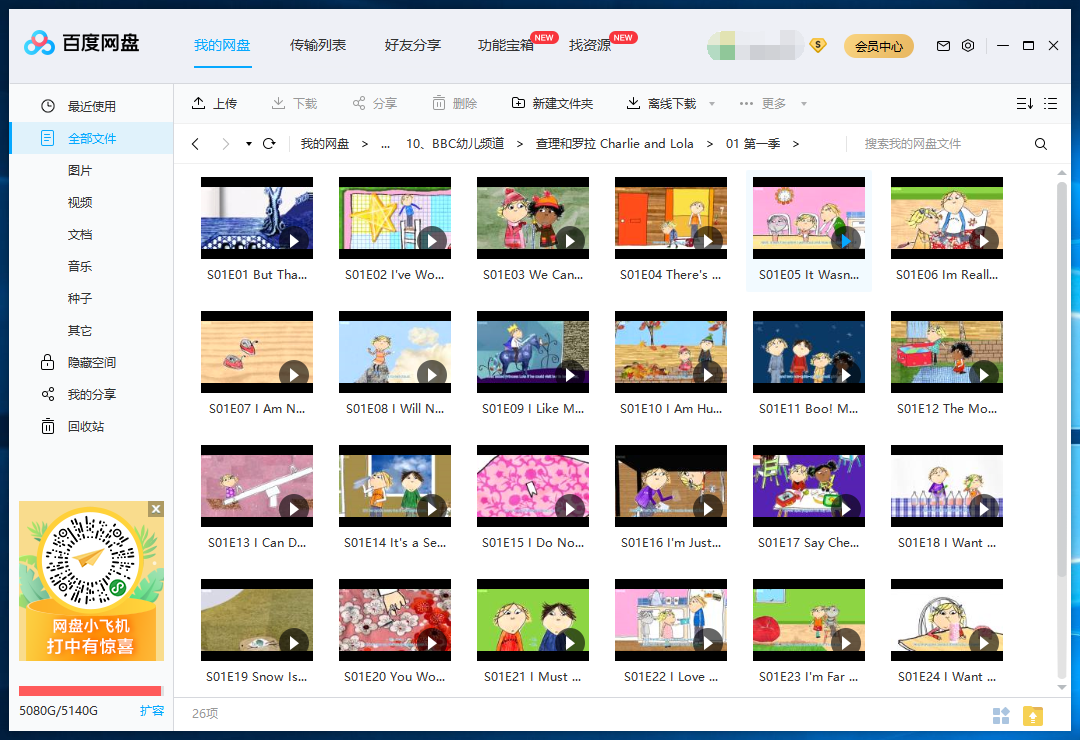
Task: Click the upload arrow icon
Action: point(198,103)
